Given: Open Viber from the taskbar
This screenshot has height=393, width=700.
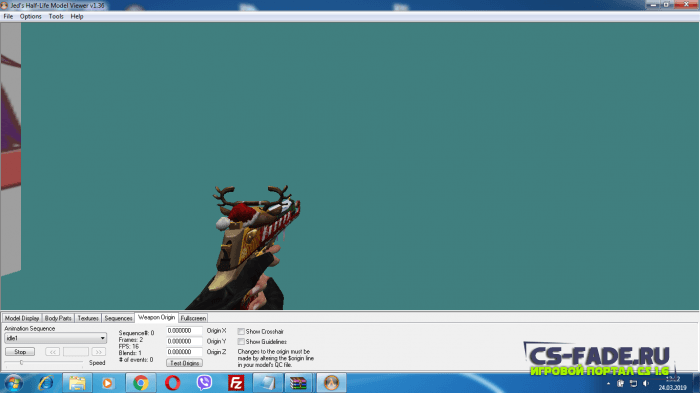Looking at the screenshot, I should point(204,383).
